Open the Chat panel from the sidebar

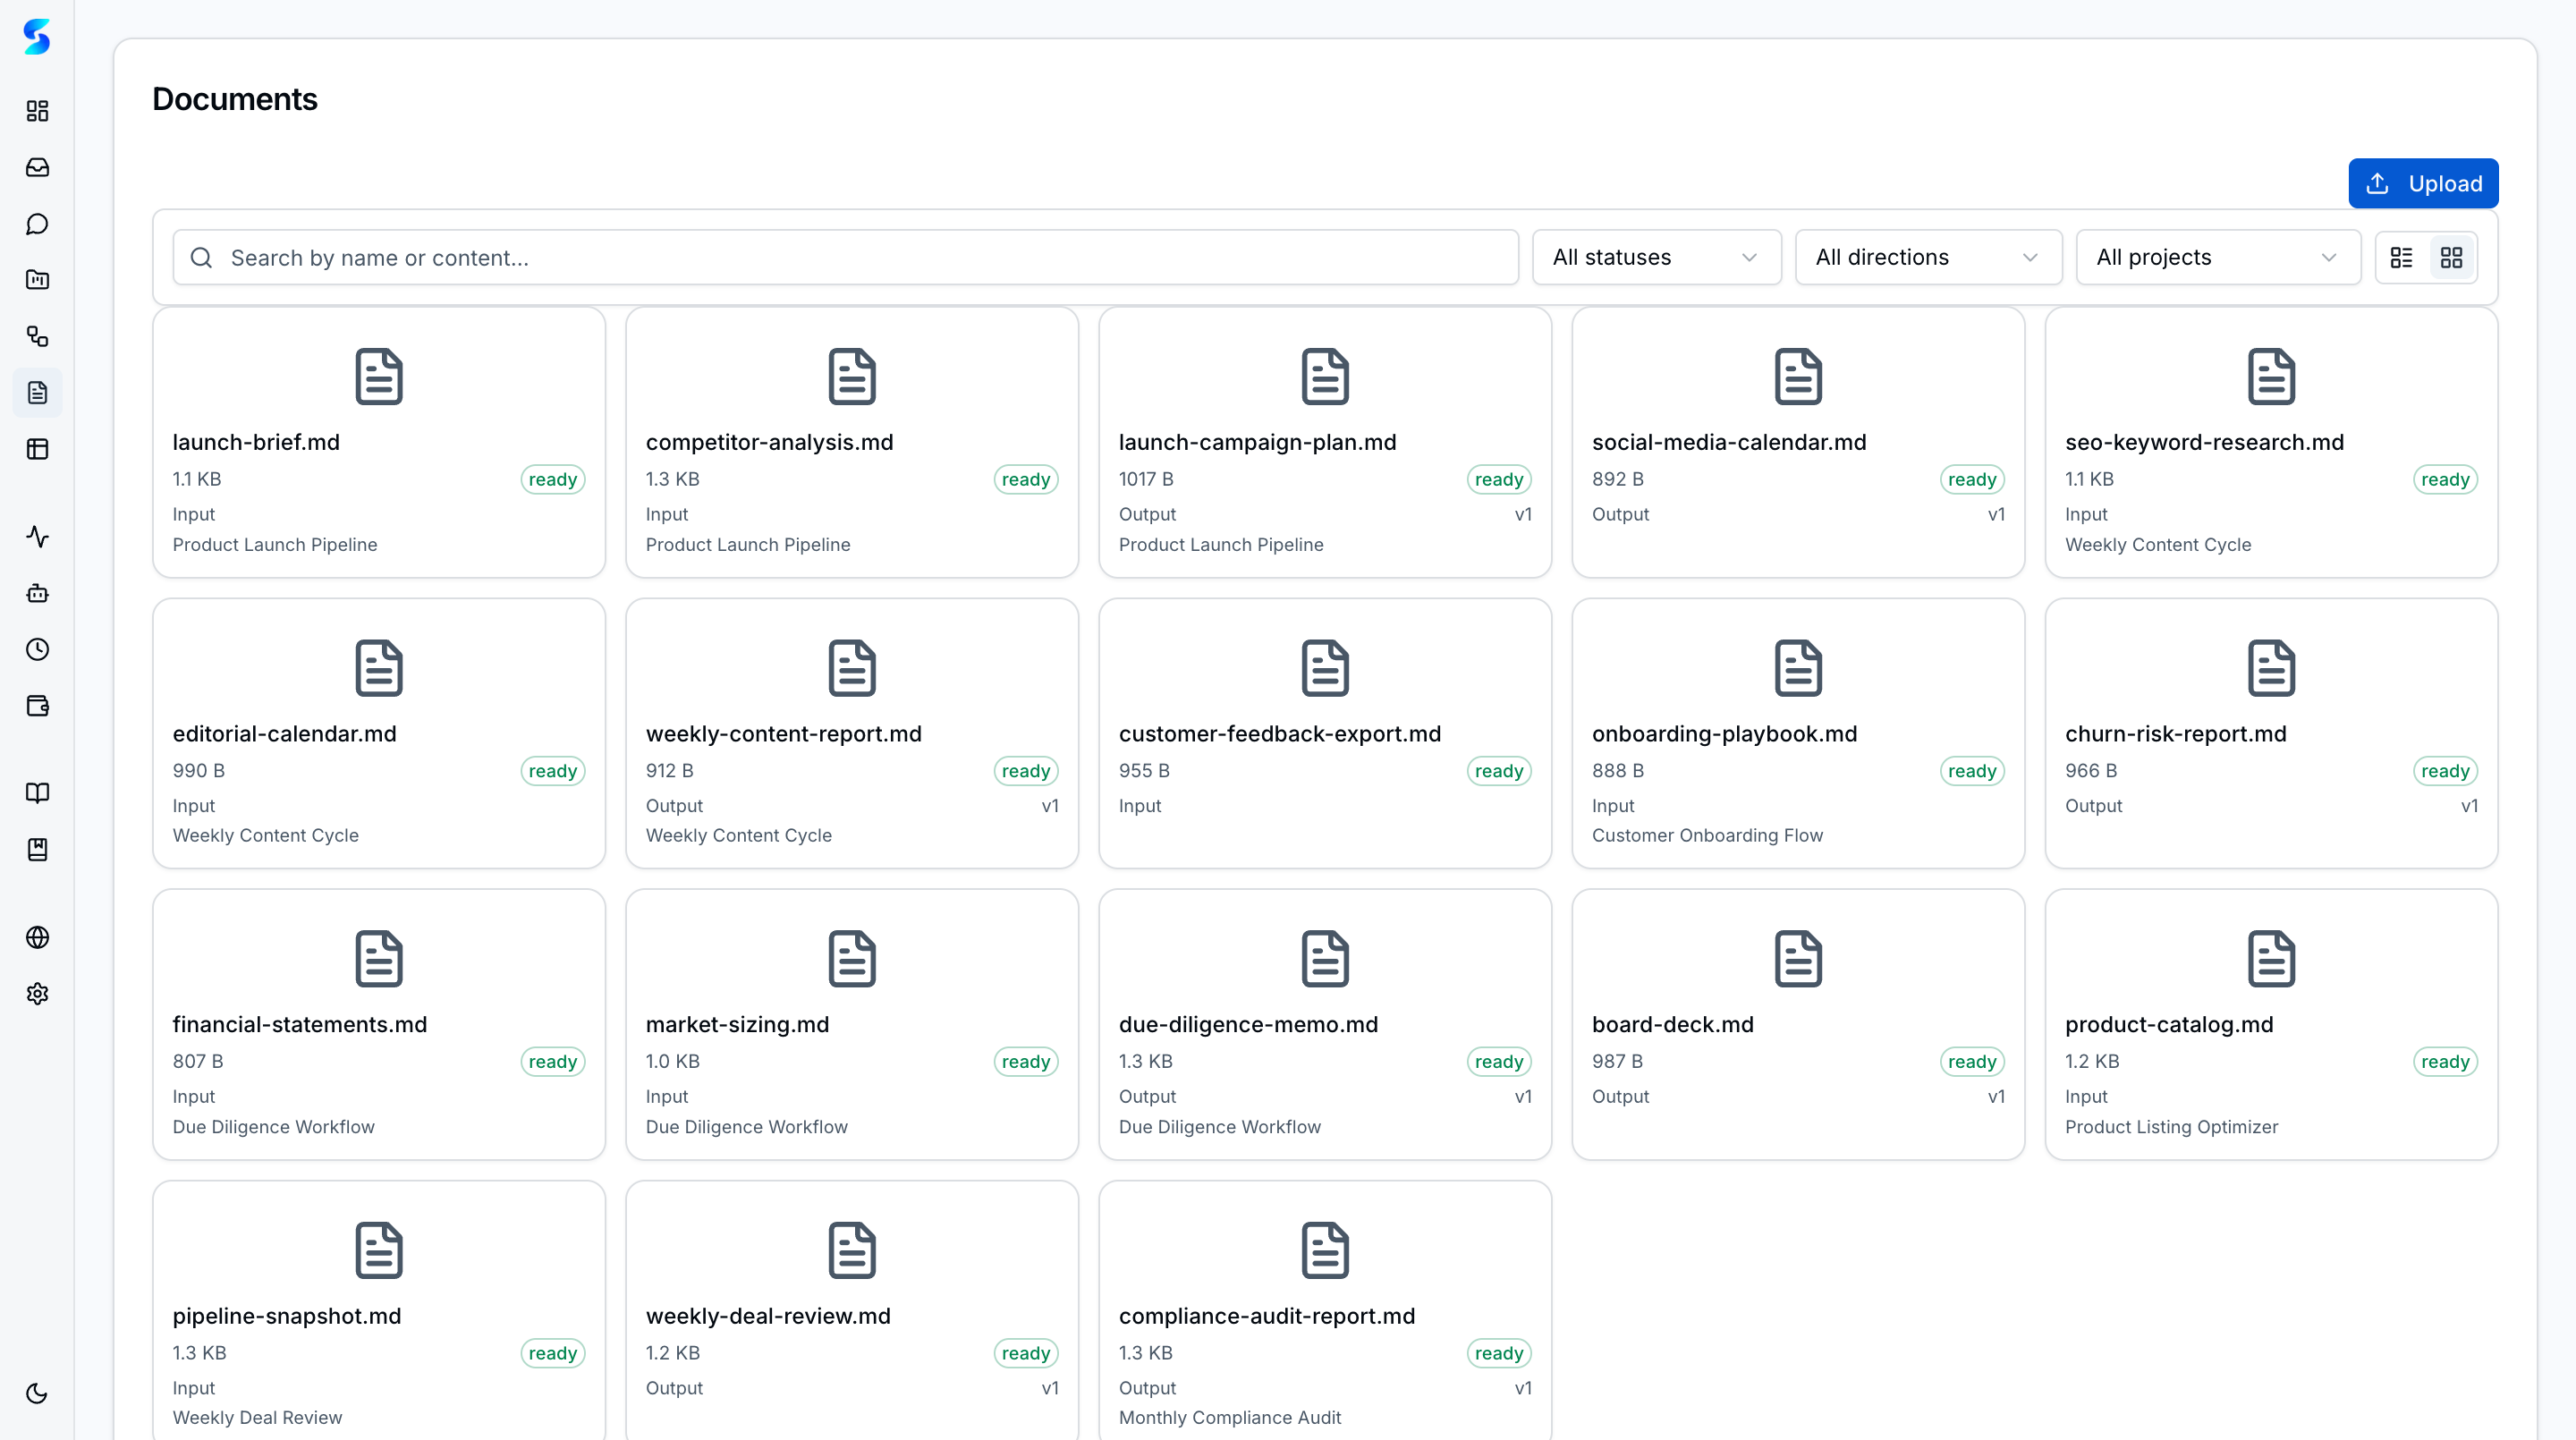click(x=37, y=223)
